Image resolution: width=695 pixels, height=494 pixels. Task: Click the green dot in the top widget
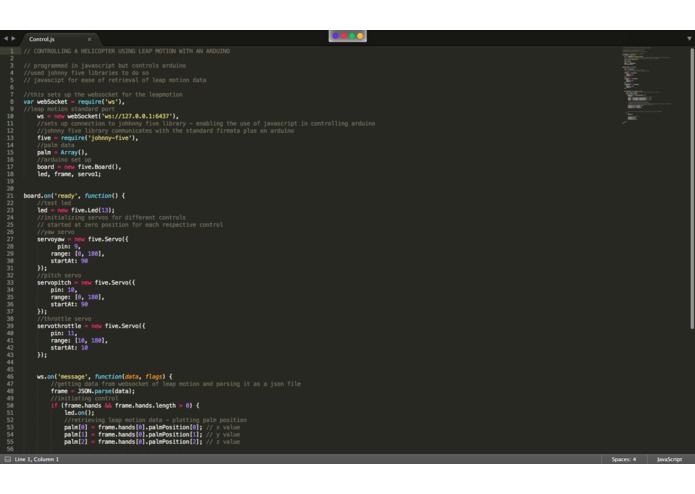point(352,36)
